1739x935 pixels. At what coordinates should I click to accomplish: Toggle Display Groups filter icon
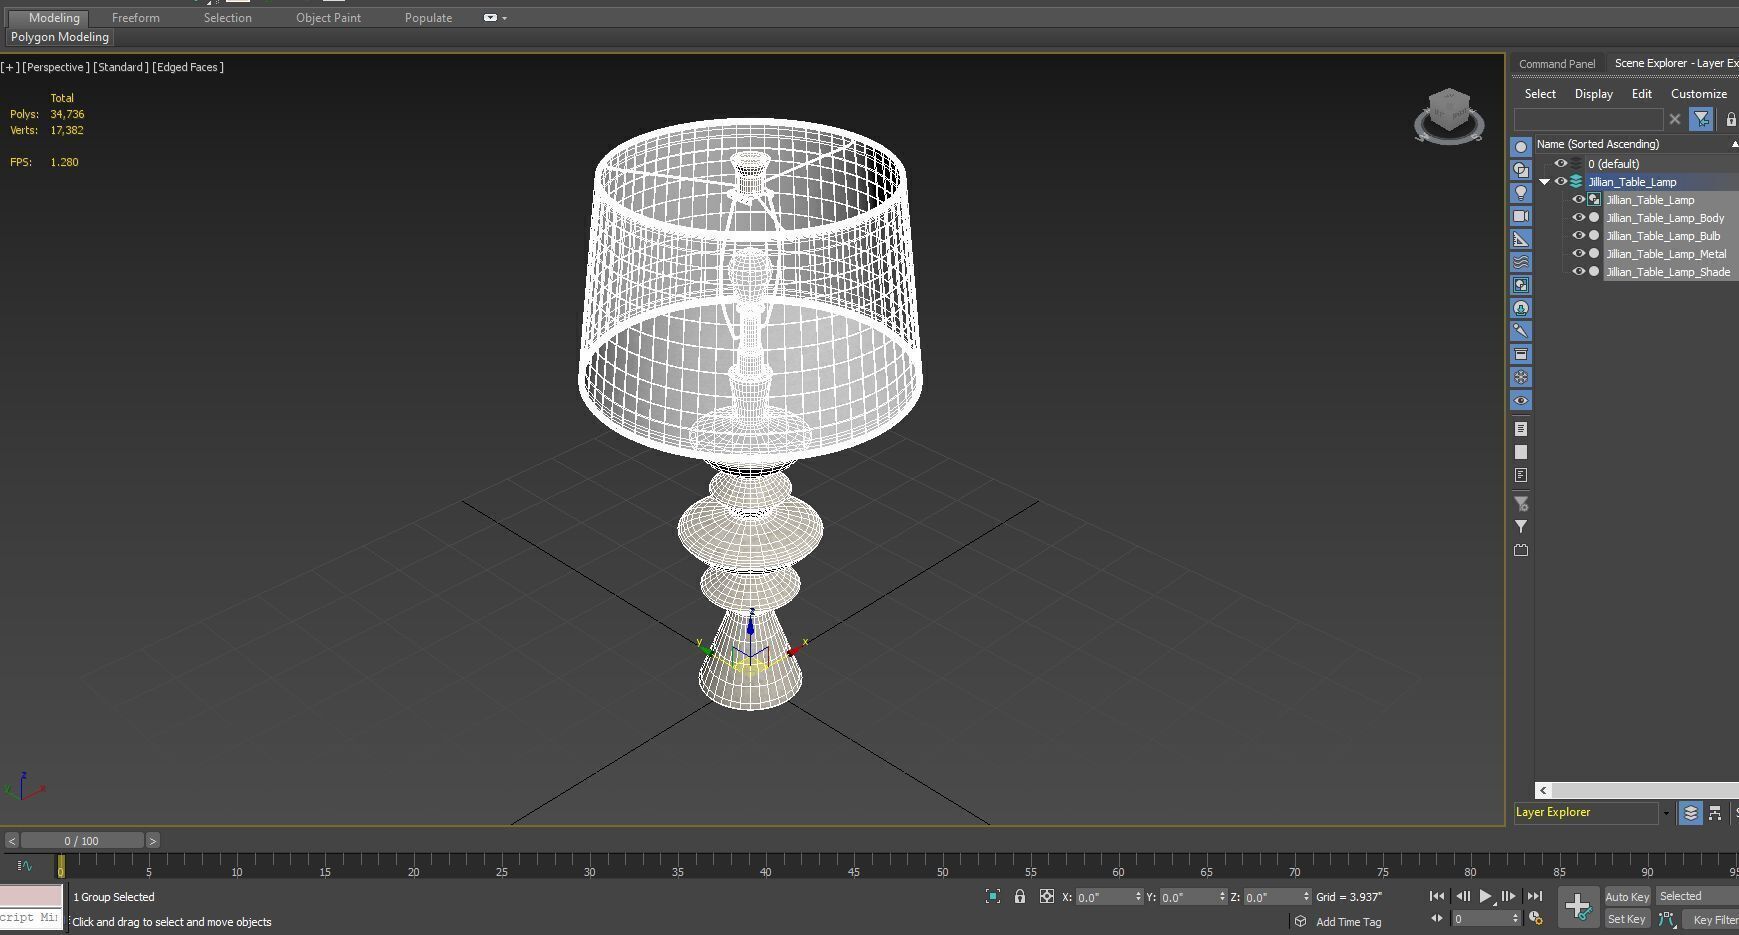click(x=1521, y=285)
